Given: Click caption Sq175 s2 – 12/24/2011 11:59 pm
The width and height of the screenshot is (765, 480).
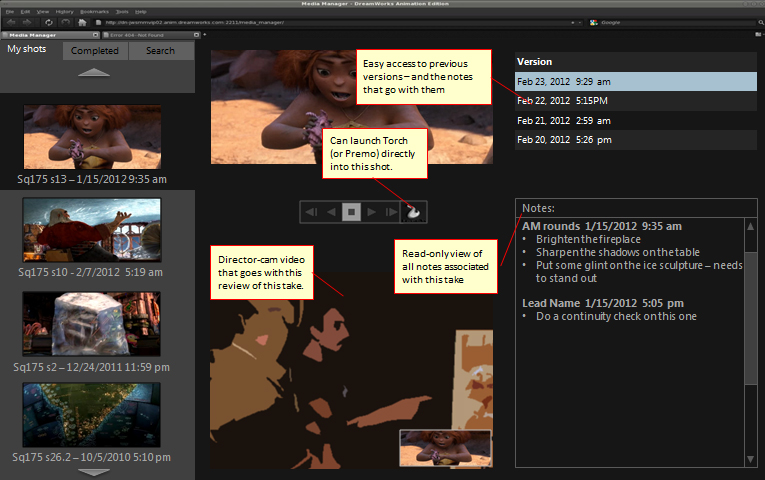Looking at the screenshot, I should point(91,367).
